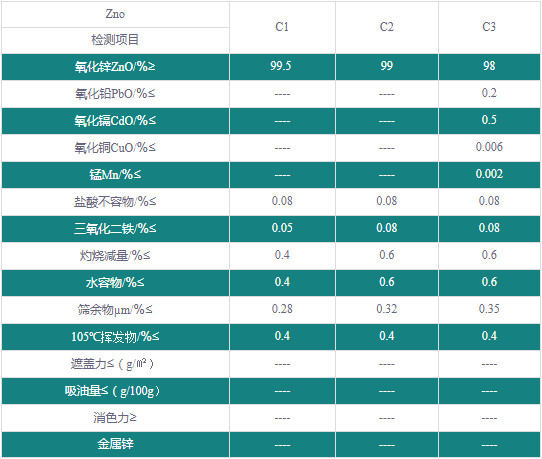This screenshot has width=542, height=459.
Task: Click the 0.2 value in 氧化铅 row
Action: click(489, 93)
